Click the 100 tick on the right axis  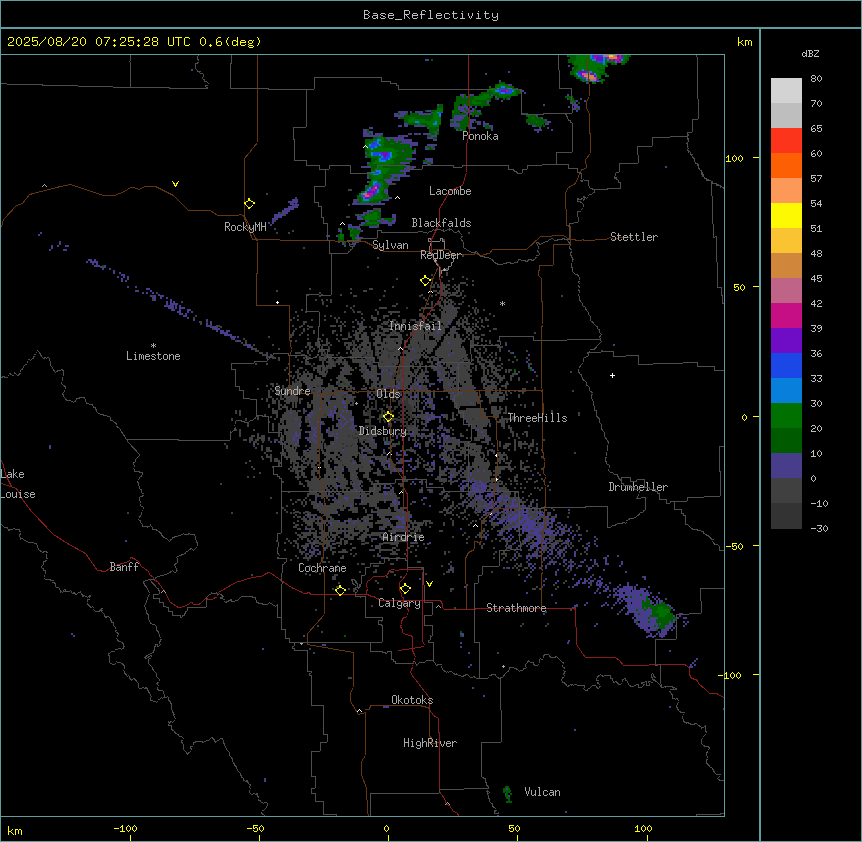pyautogui.click(x=734, y=158)
